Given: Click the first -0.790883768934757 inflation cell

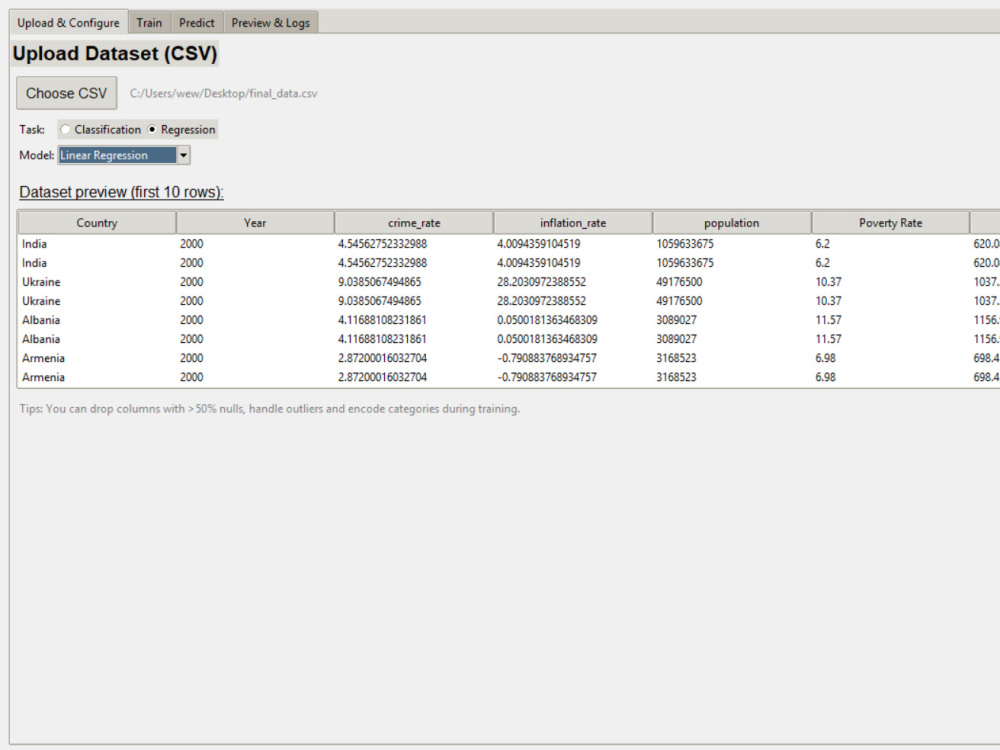Looking at the screenshot, I should coord(547,358).
